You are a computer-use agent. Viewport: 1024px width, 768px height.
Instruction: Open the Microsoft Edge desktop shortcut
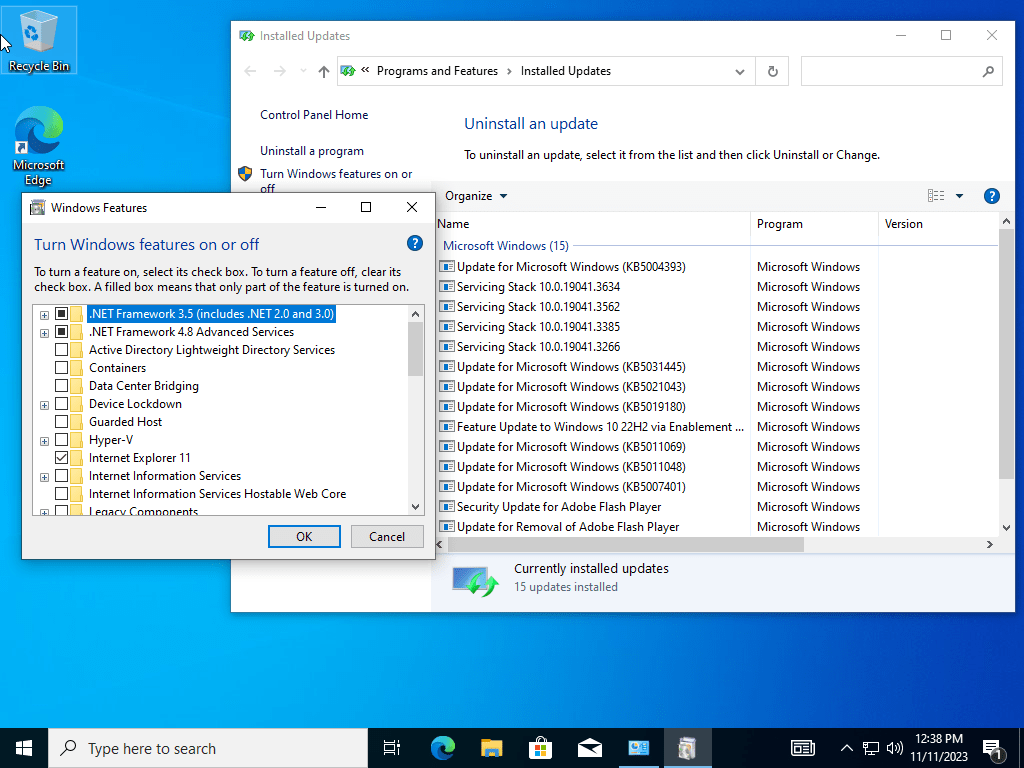coord(39,146)
